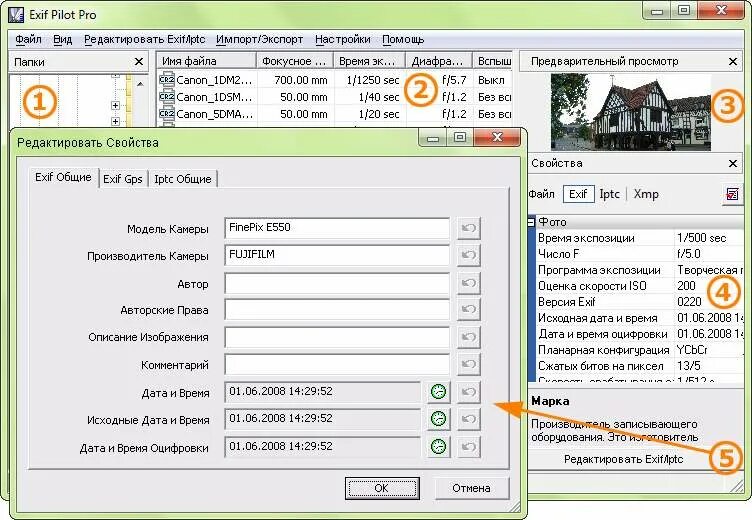Revert the Исходные Дата и Время value
This screenshot has width=752, height=520.
click(468, 419)
